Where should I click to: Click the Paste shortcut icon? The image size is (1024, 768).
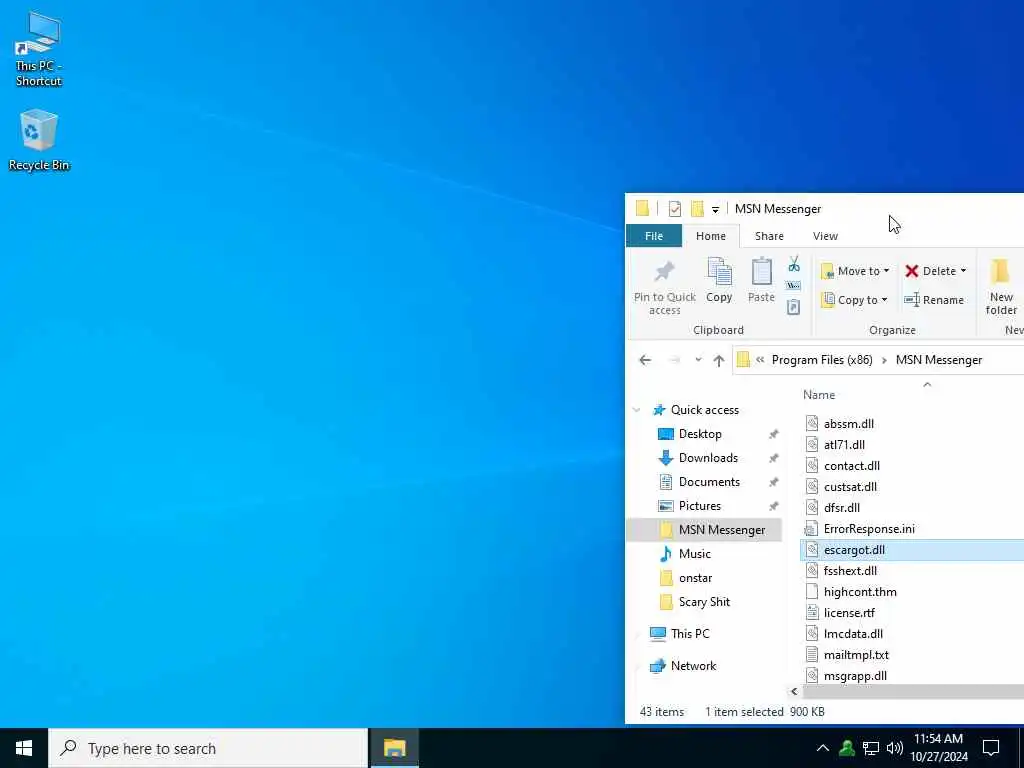point(793,307)
